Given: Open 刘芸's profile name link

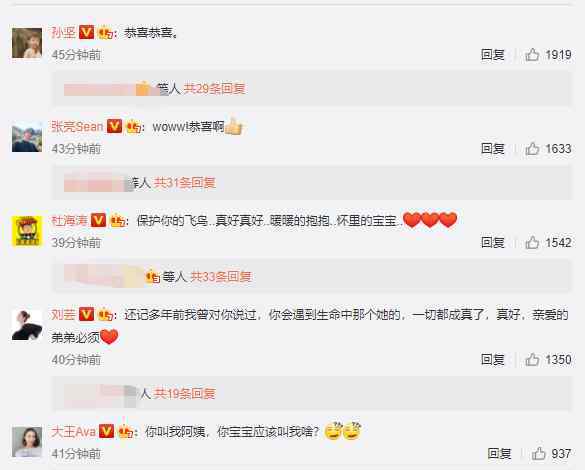Looking at the screenshot, I should pyautogui.click(x=63, y=314).
